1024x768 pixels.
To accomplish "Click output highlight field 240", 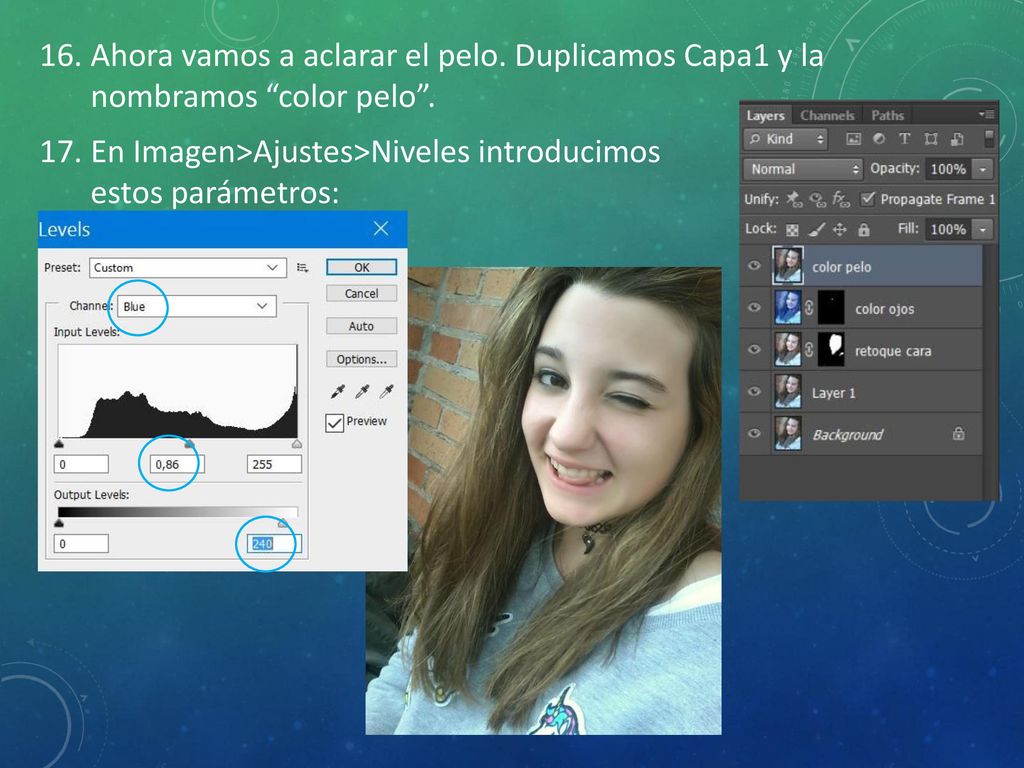I will pyautogui.click(x=274, y=543).
